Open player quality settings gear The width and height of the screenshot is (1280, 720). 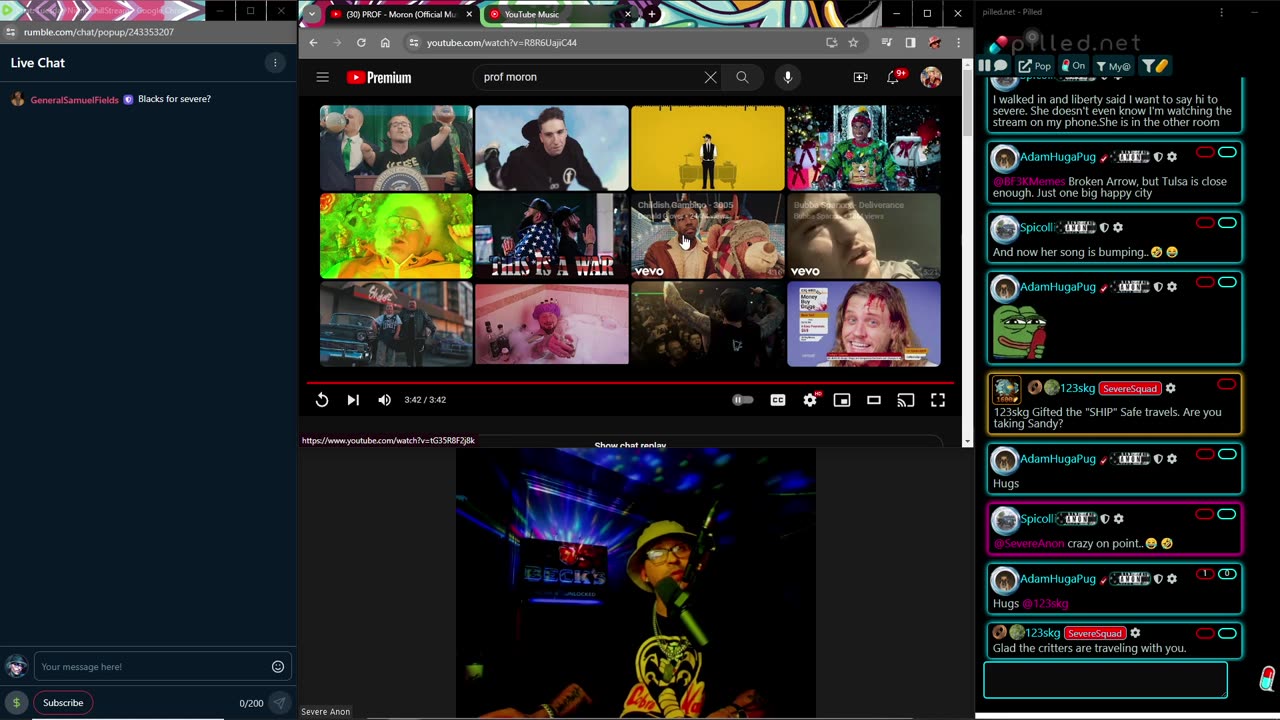click(x=810, y=400)
